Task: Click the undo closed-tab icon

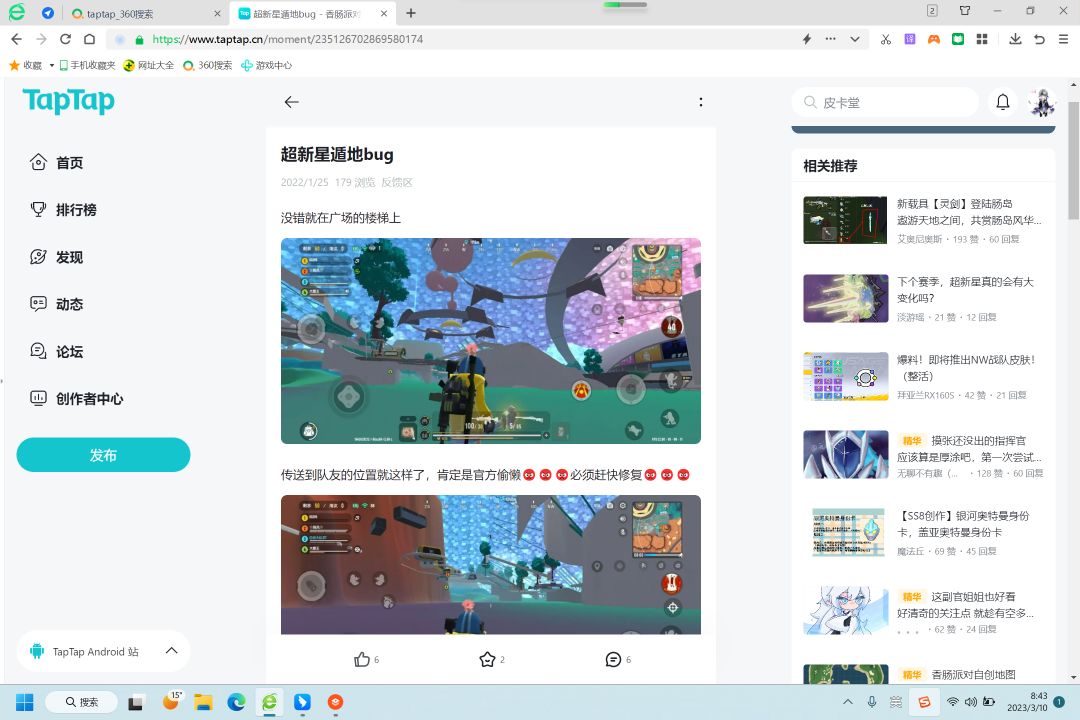Action: pyautogui.click(x=1039, y=39)
